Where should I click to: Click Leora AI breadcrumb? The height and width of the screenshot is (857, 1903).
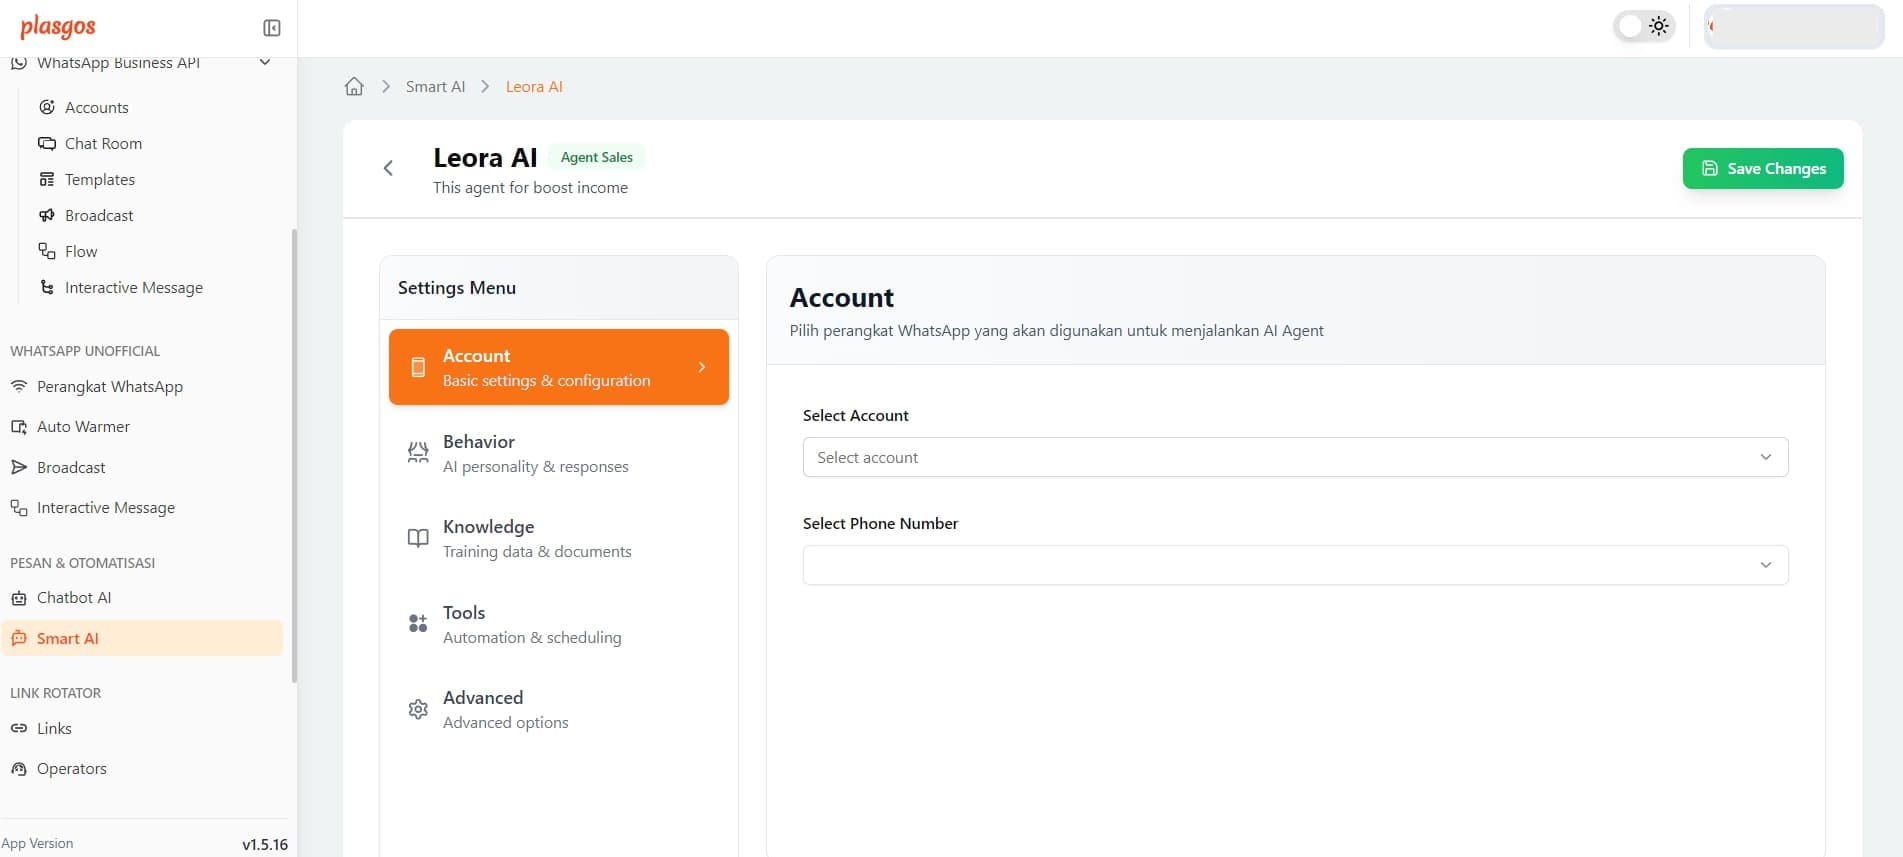point(534,86)
